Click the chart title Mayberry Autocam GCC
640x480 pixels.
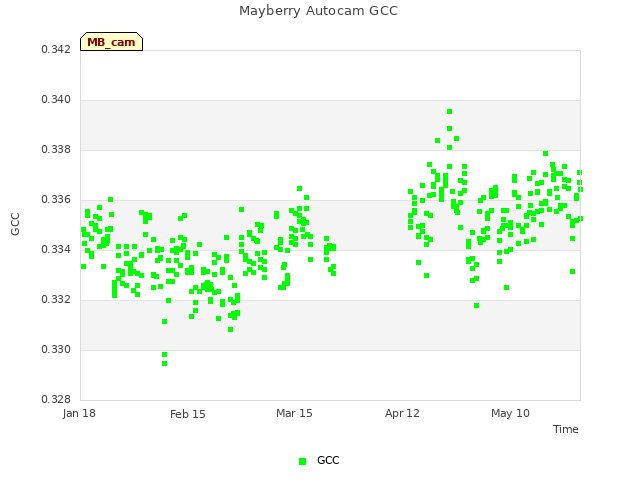pyautogui.click(x=318, y=11)
